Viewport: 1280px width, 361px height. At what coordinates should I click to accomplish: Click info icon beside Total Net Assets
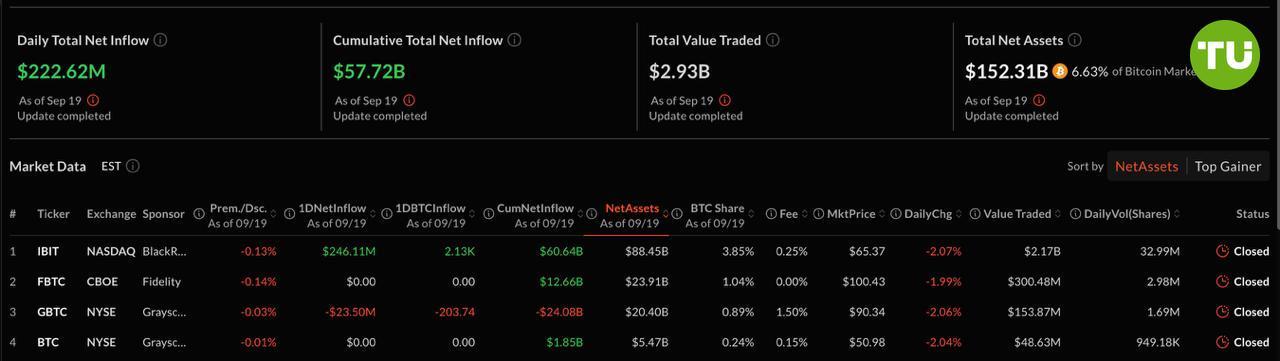(x=1074, y=41)
